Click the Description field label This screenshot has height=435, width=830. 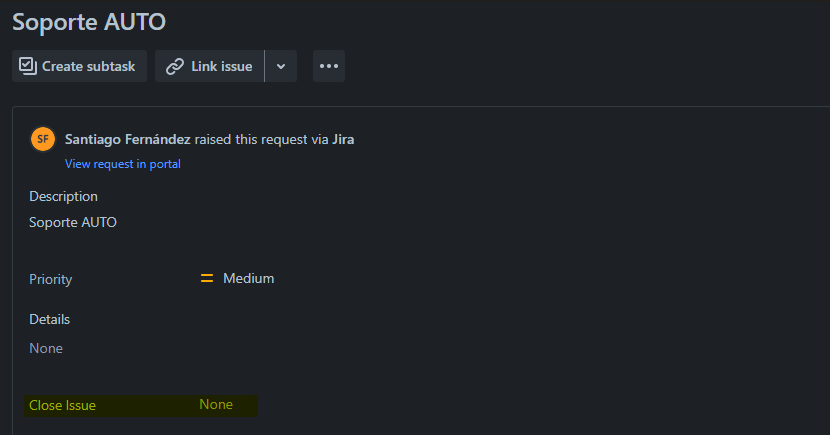coord(64,196)
